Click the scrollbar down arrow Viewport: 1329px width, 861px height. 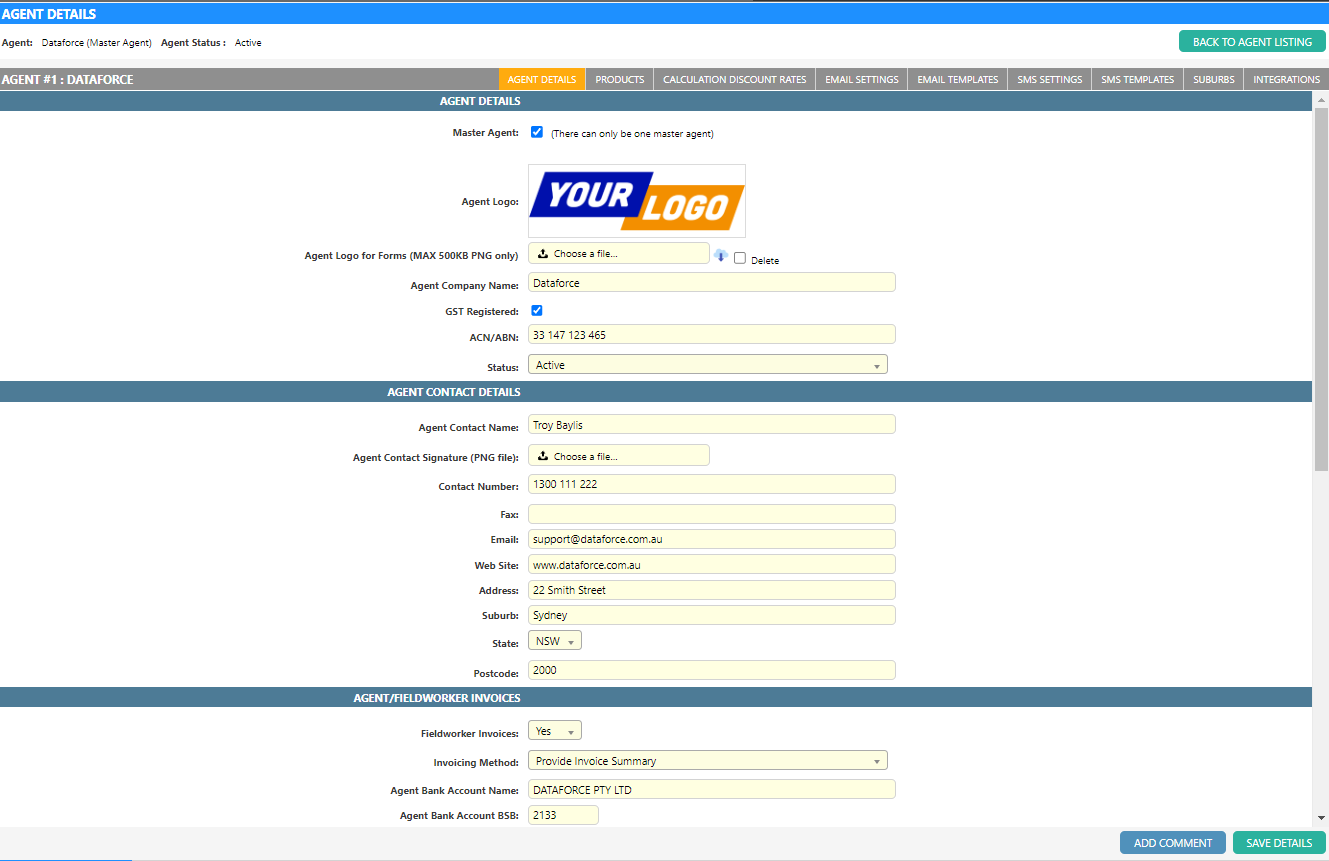click(1320, 818)
